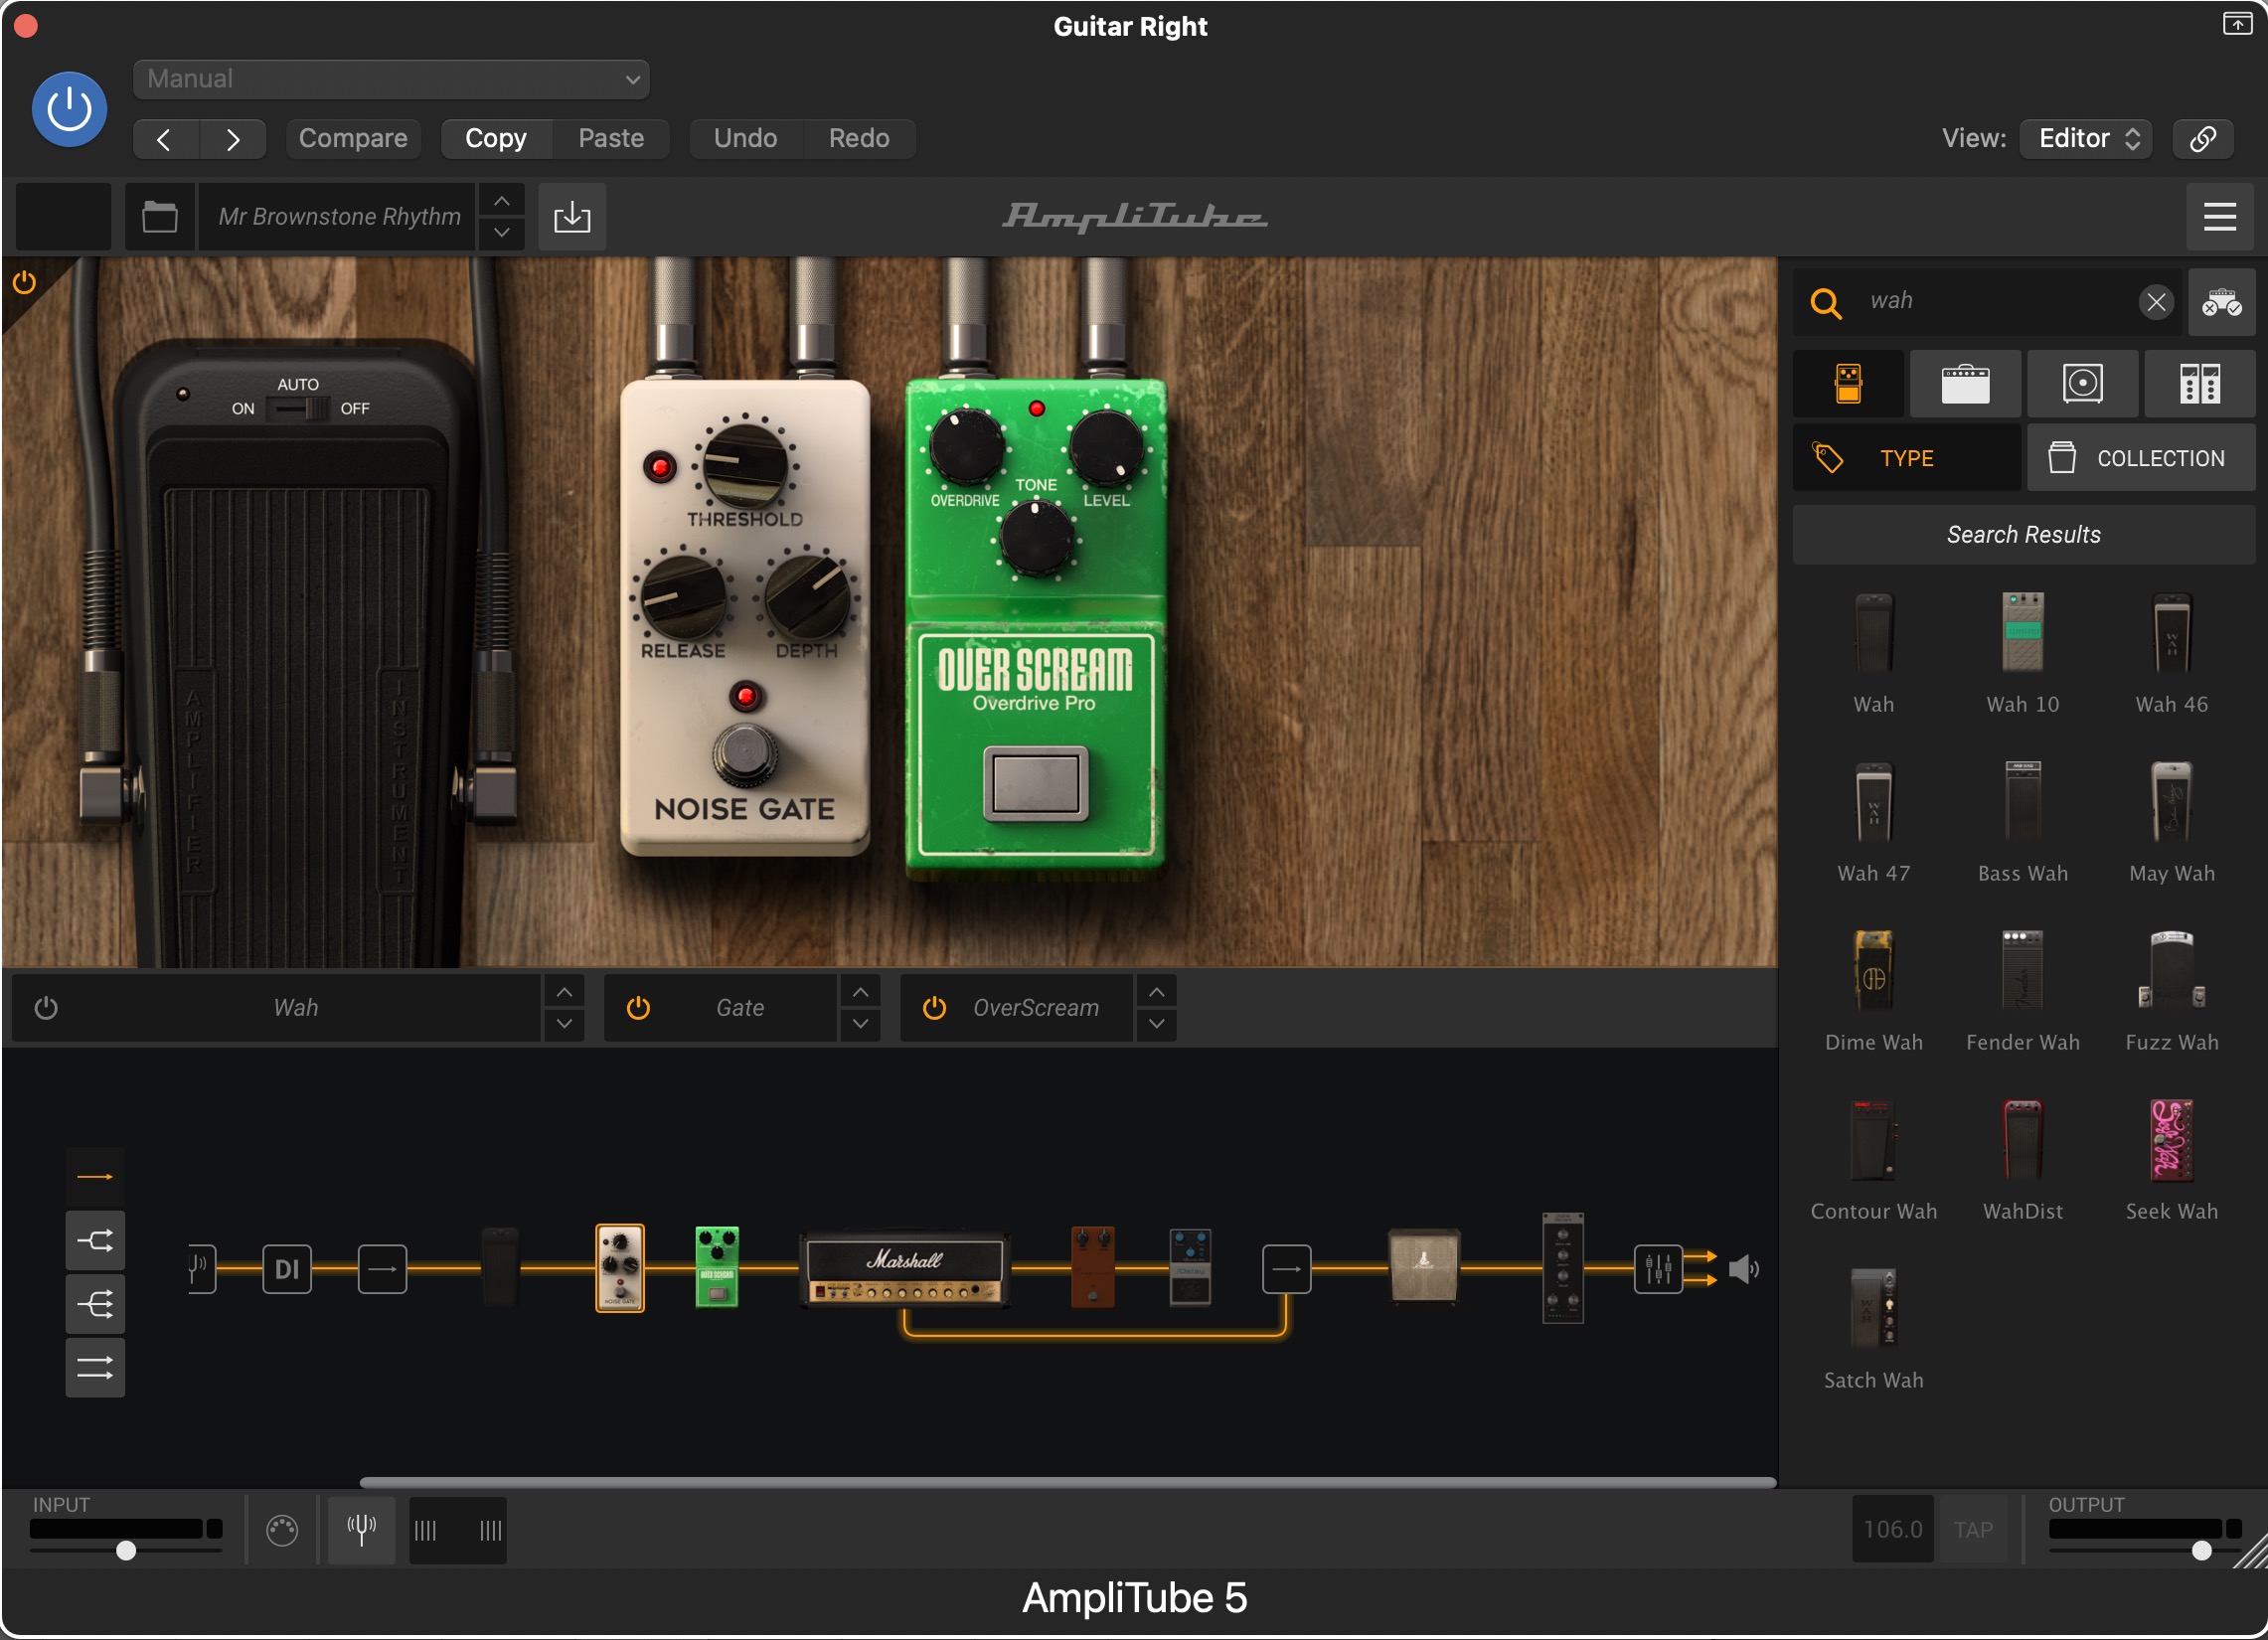Screen dimensions: 2268x1640
Task: Toggle the stomp section power in the corner
Action: [24, 283]
